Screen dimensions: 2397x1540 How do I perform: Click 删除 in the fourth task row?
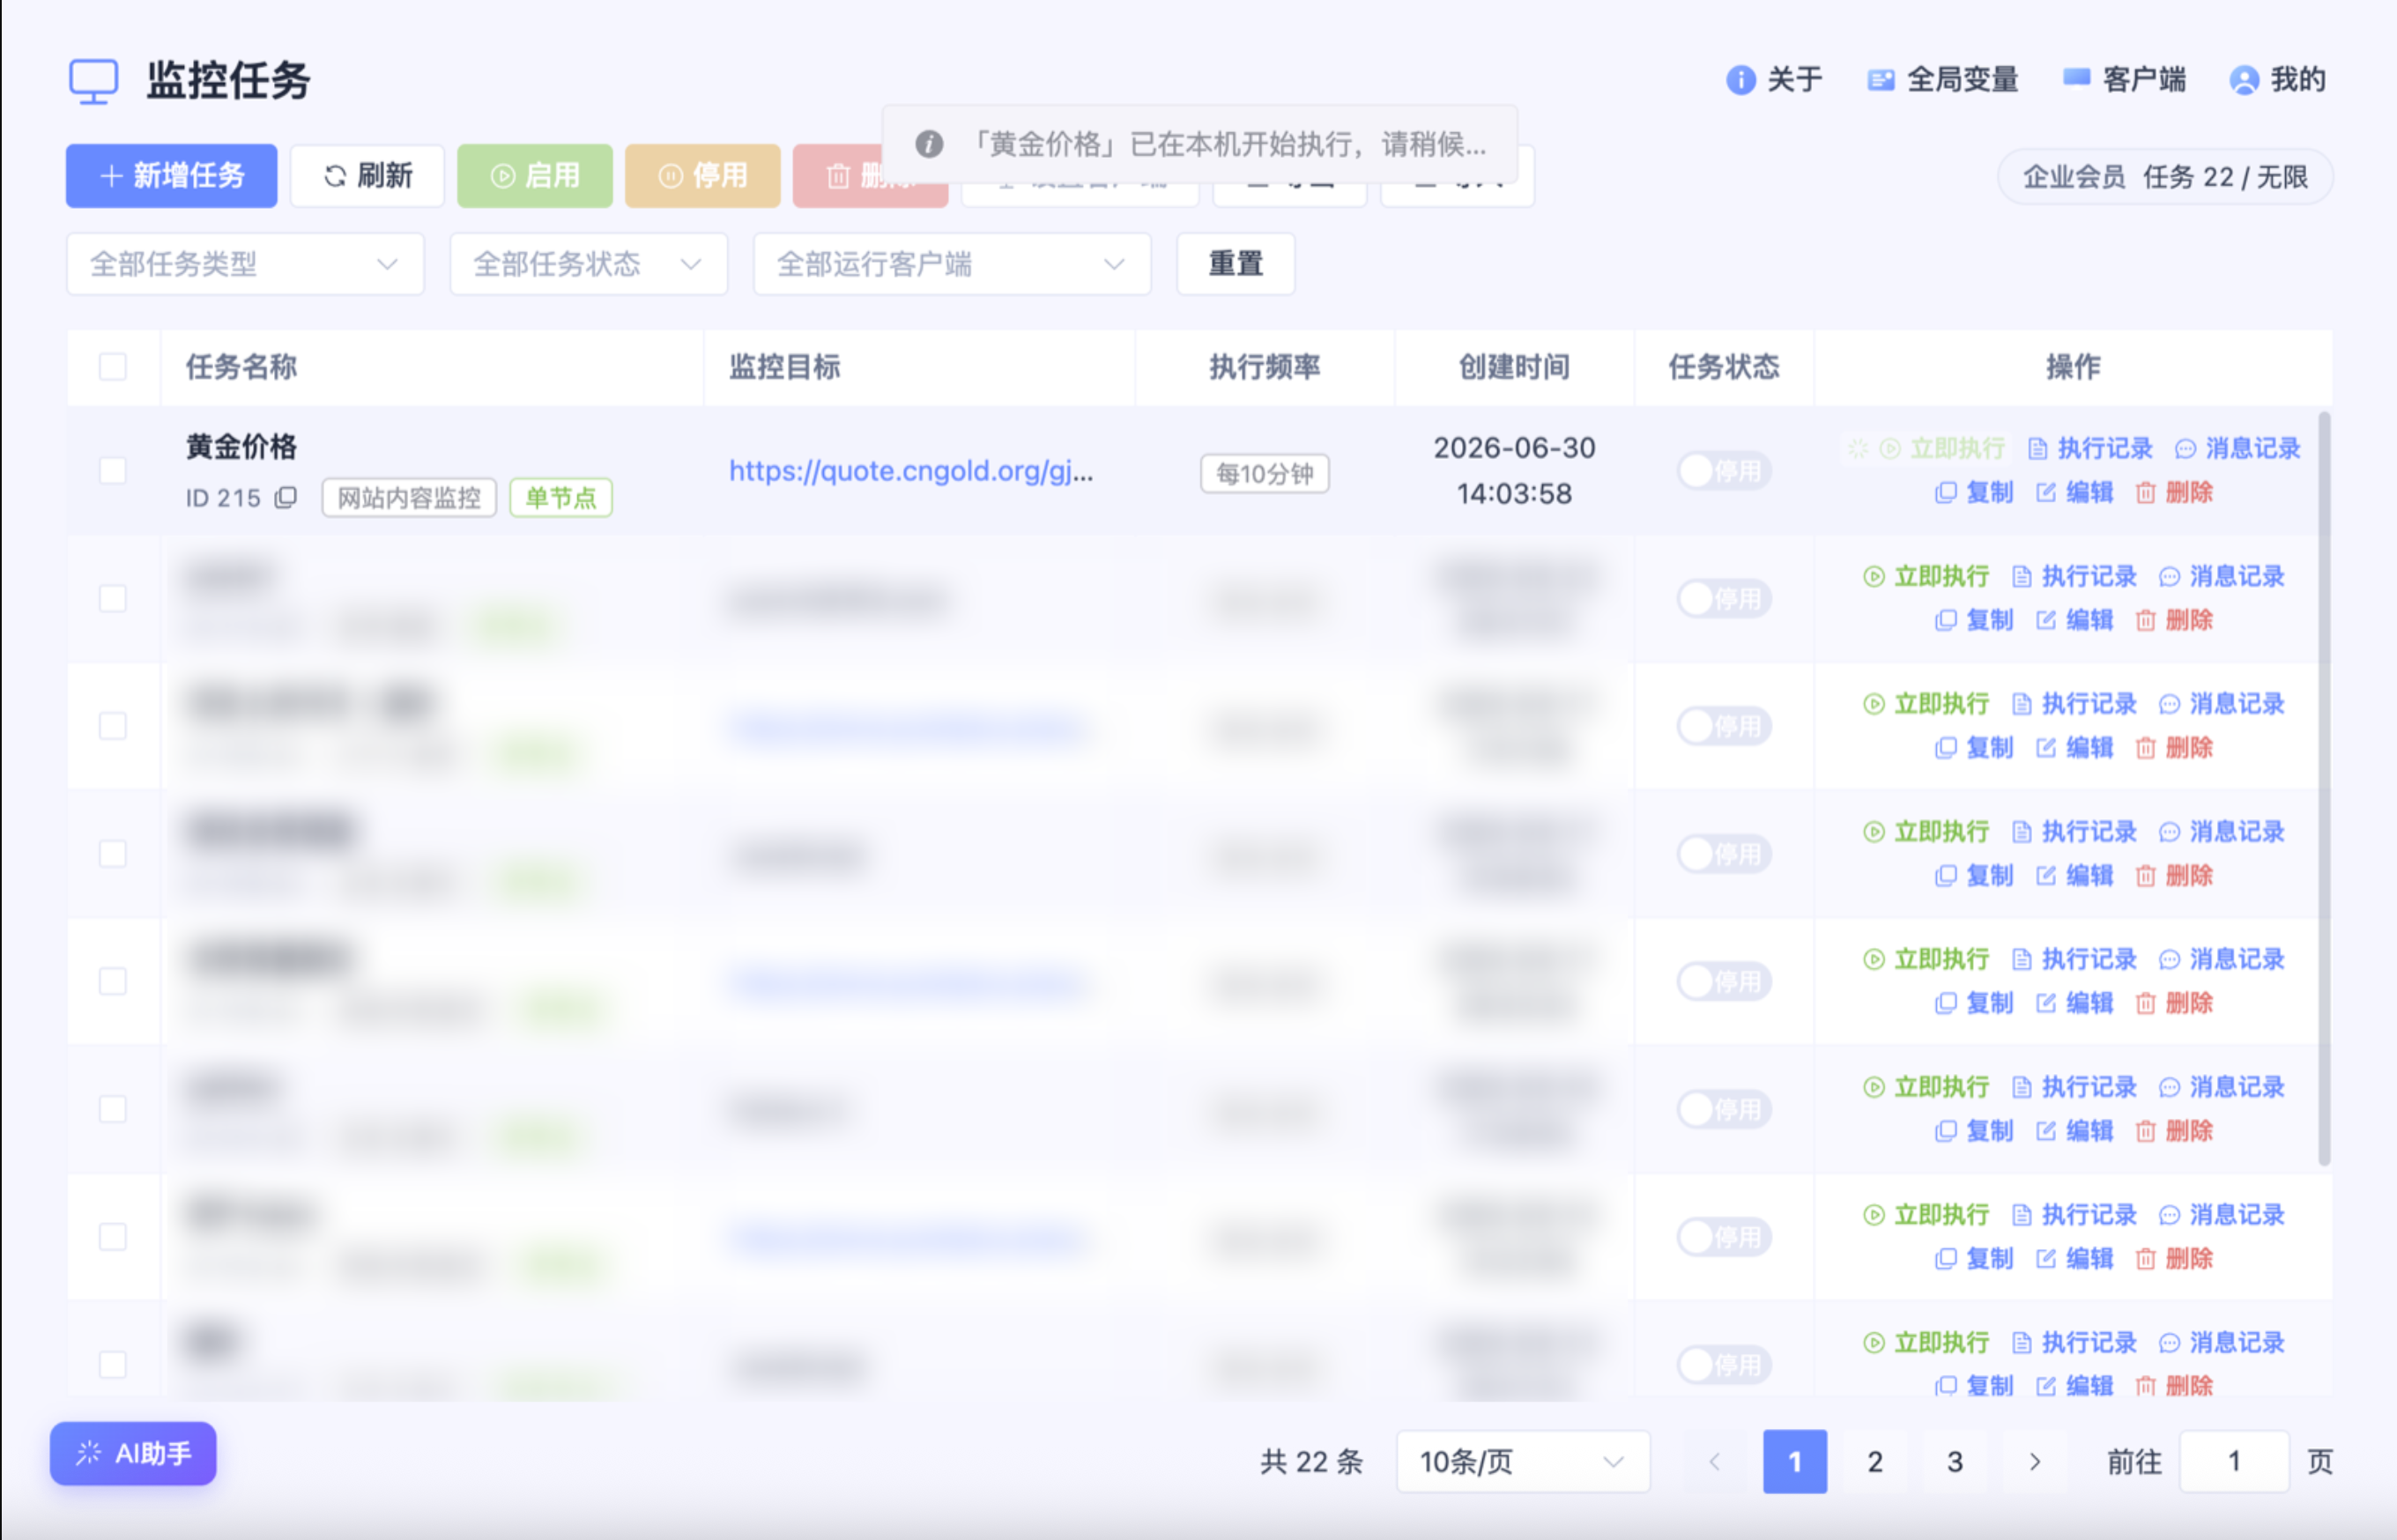coord(2173,876)
